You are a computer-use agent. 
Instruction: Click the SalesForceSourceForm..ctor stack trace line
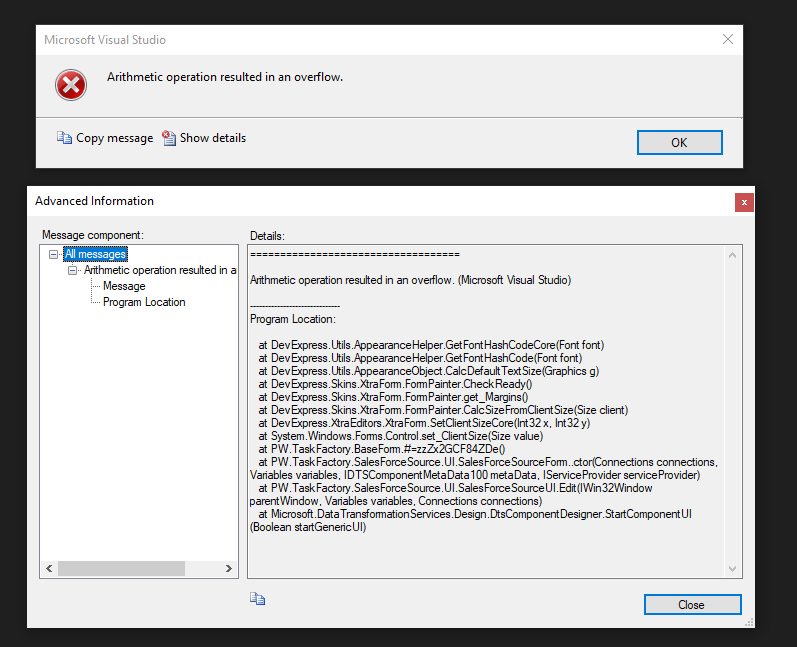[x=484, y=469]
